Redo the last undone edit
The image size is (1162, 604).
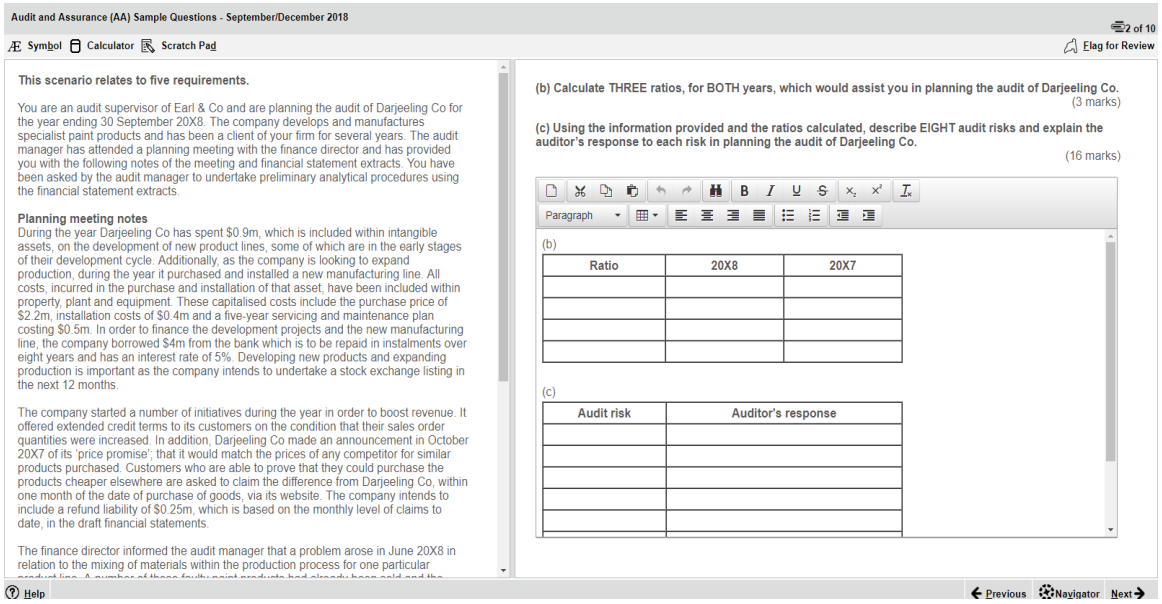(x=687, y=191)
